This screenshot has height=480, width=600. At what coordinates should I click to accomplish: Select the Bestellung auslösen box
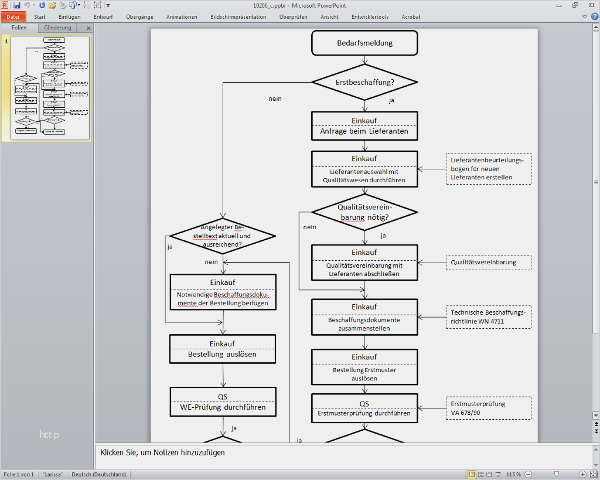222,349
